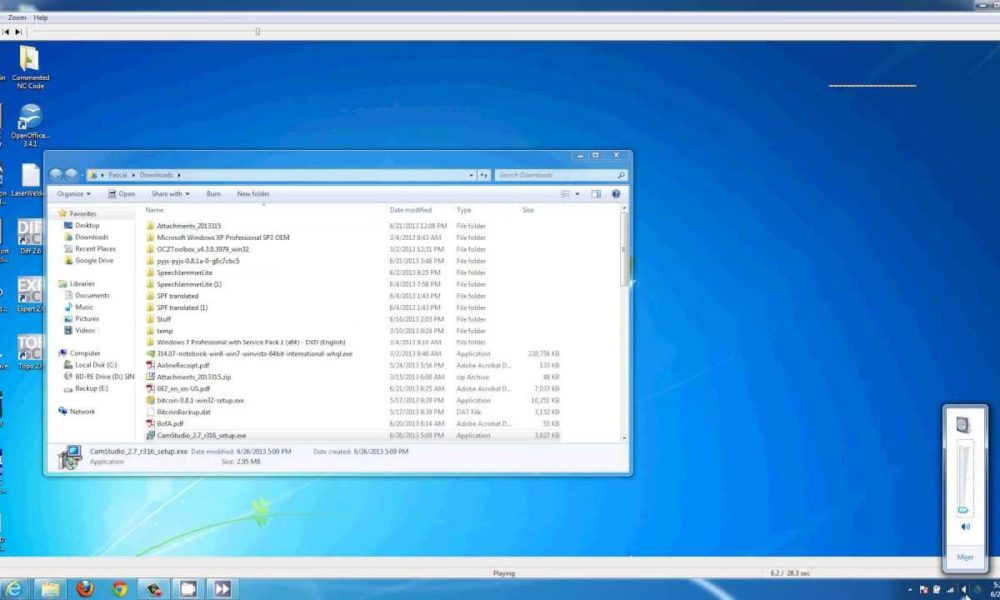Screen dimensions: 1000x600
Task: Click the Open button in the command bar
Action: 123,193
